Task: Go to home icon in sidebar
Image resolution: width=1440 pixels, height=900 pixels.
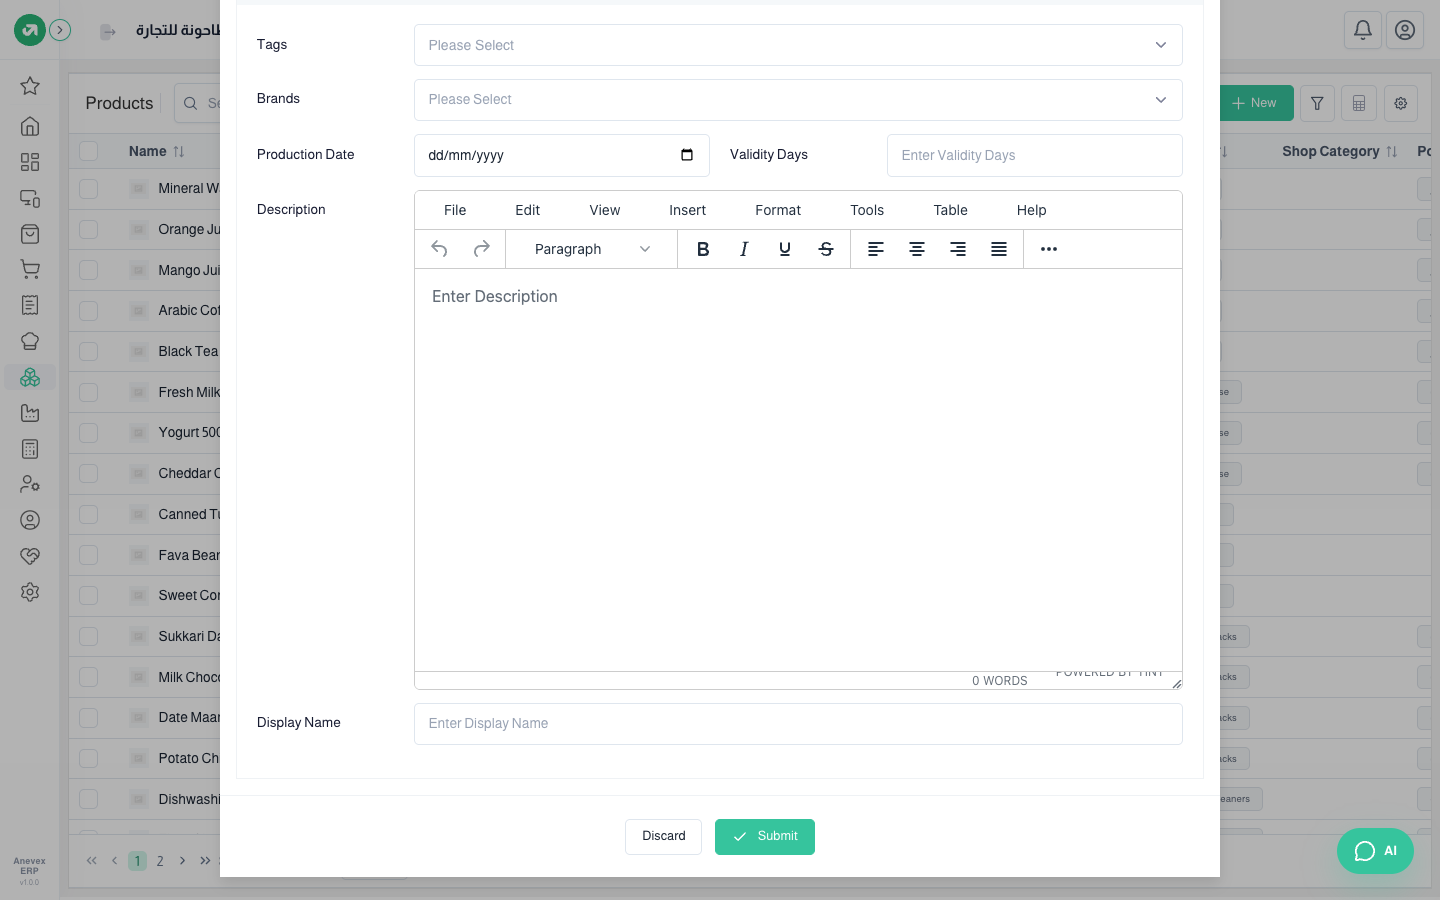Action: click(x=30, y=126)
